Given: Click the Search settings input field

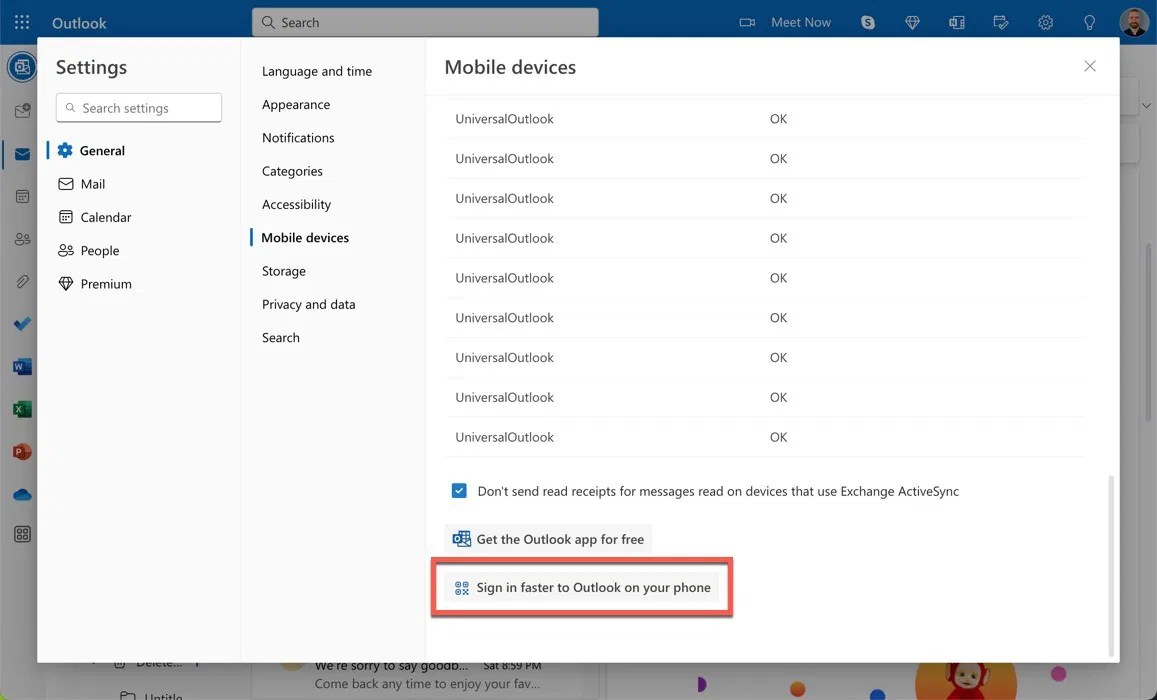Looking at the screenshot, I should tap(138, 107).
